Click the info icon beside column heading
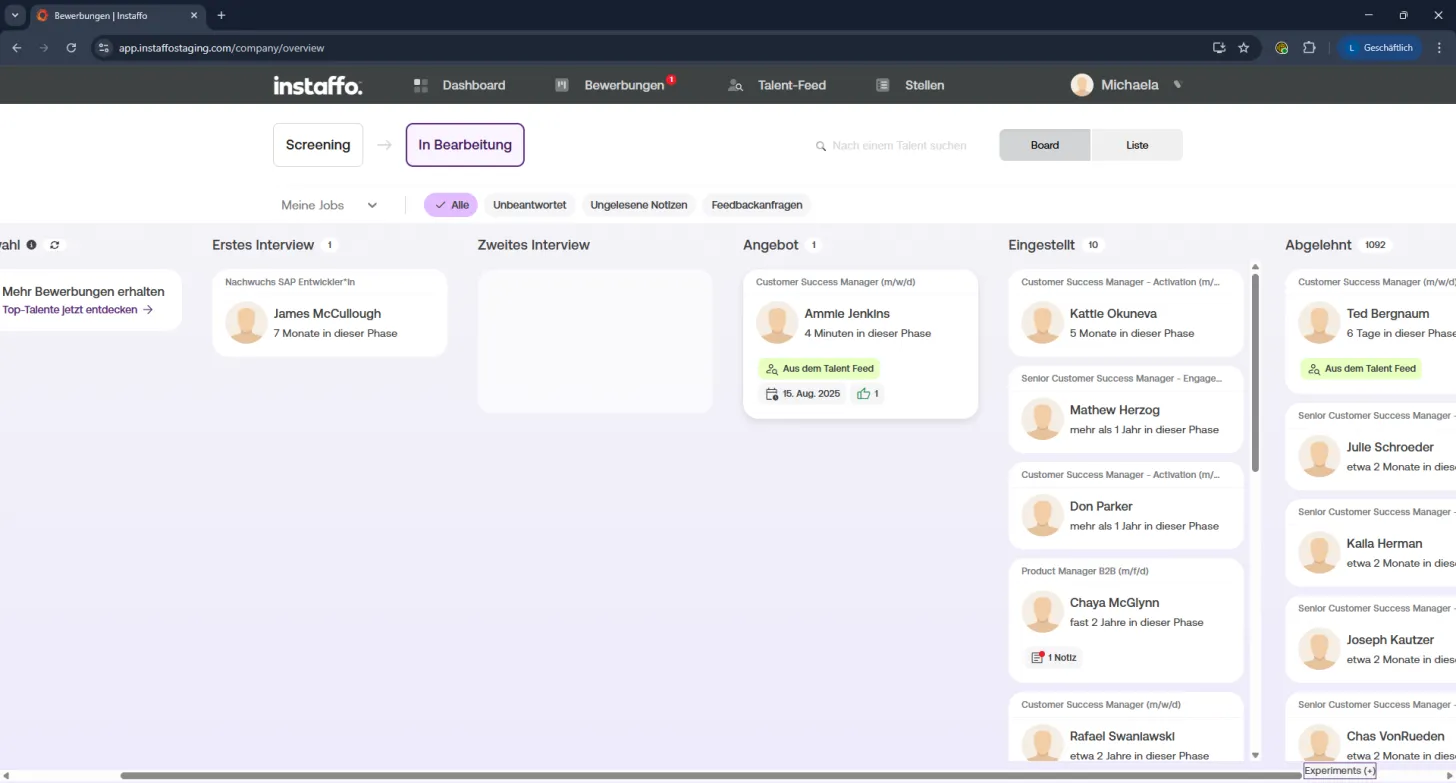Viewport: 1456px width, 783px height. [x=32, y=245]
